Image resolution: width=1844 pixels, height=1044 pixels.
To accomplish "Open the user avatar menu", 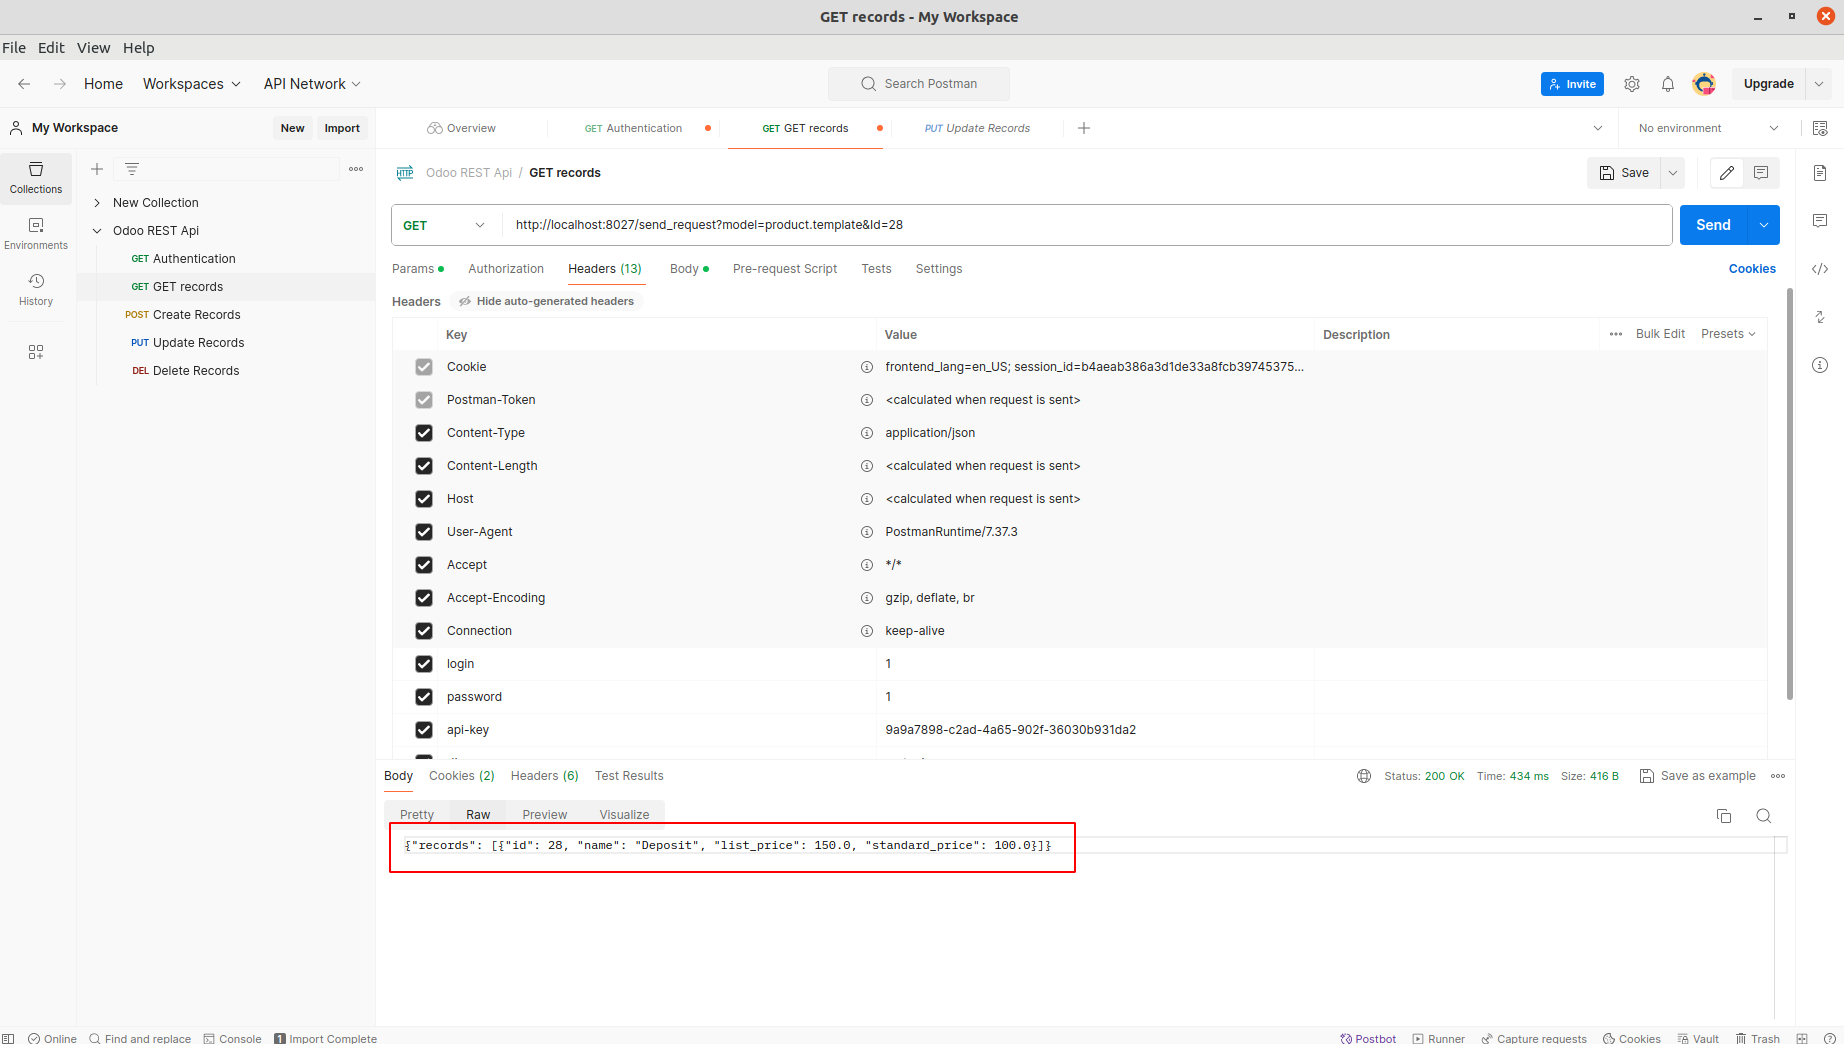I will pyautogui.click(x=1704, y=84).
